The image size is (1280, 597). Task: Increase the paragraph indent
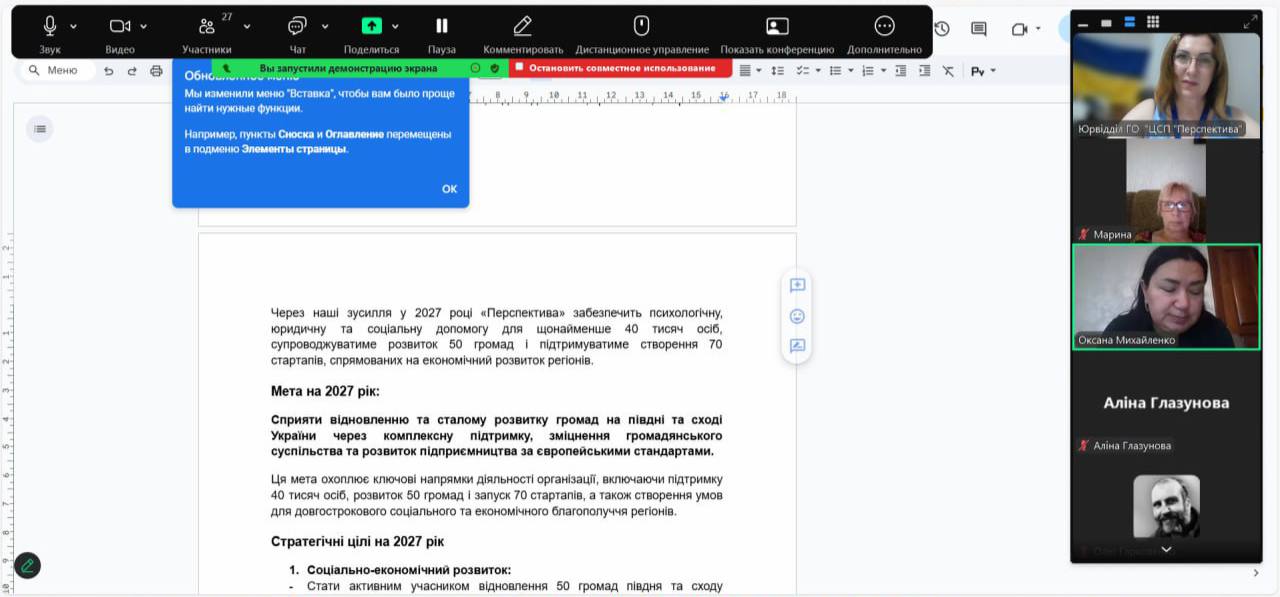tap(924, 71)
